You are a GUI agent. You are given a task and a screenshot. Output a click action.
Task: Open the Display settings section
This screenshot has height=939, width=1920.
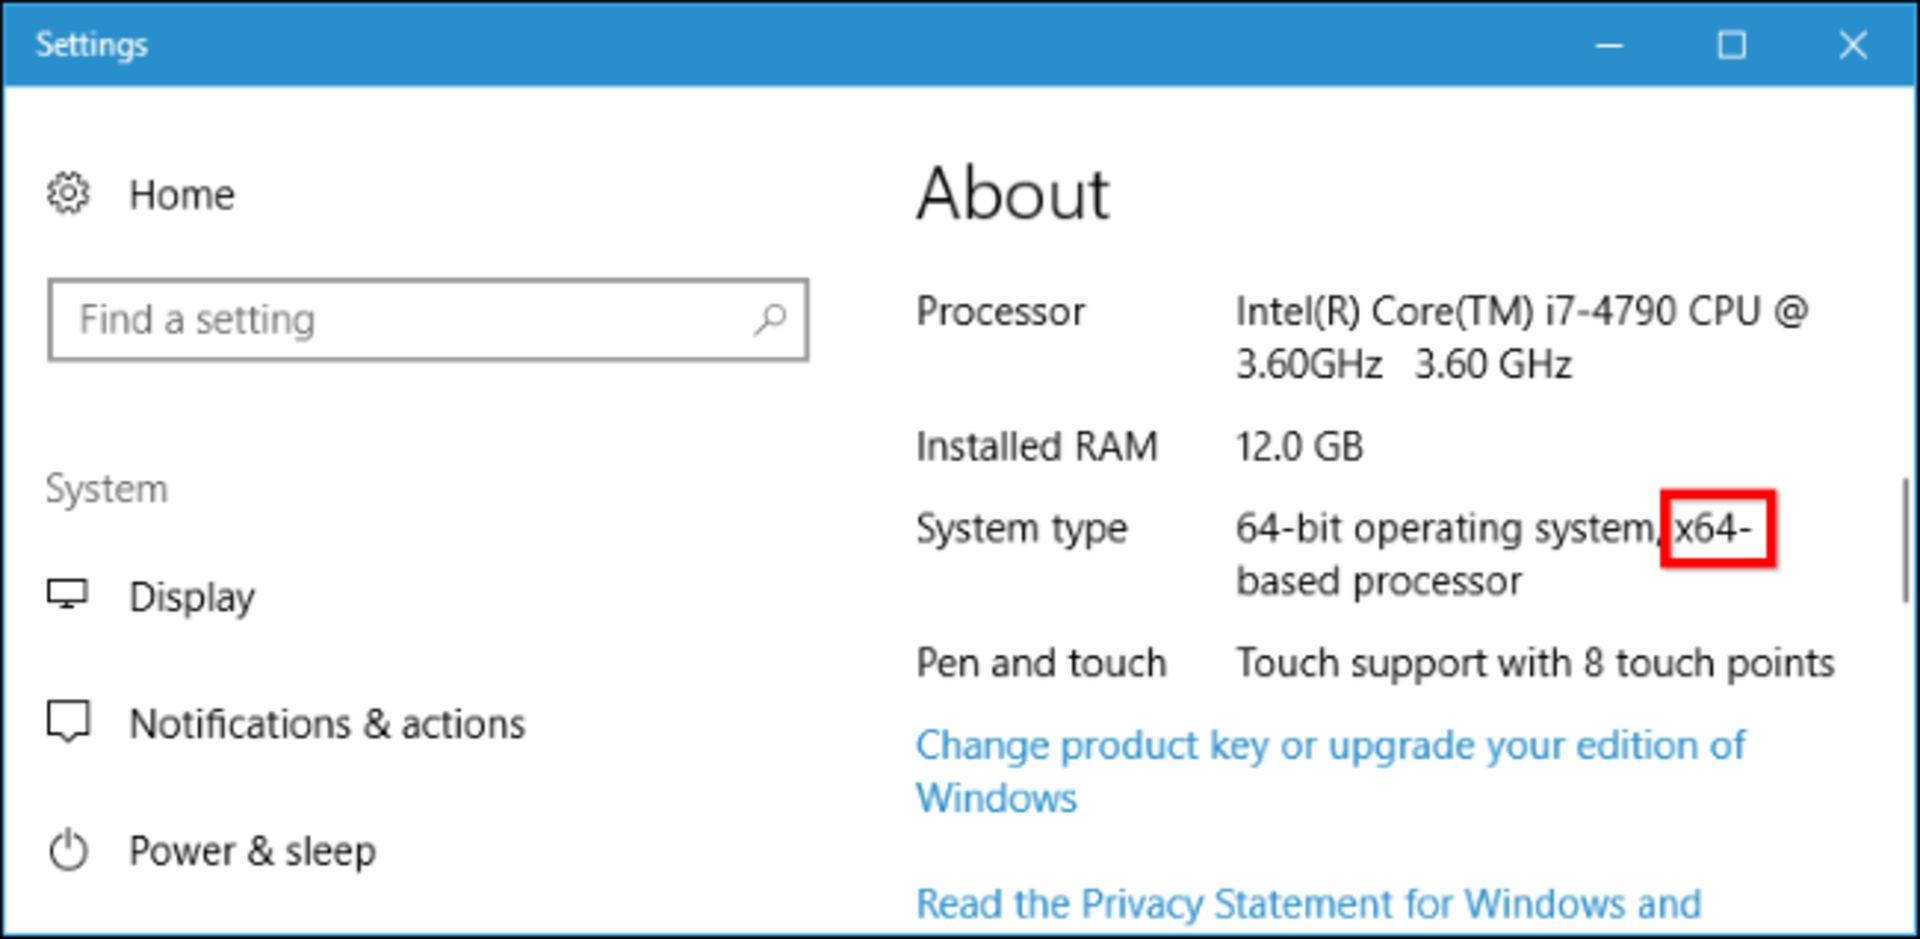(192, 597)
